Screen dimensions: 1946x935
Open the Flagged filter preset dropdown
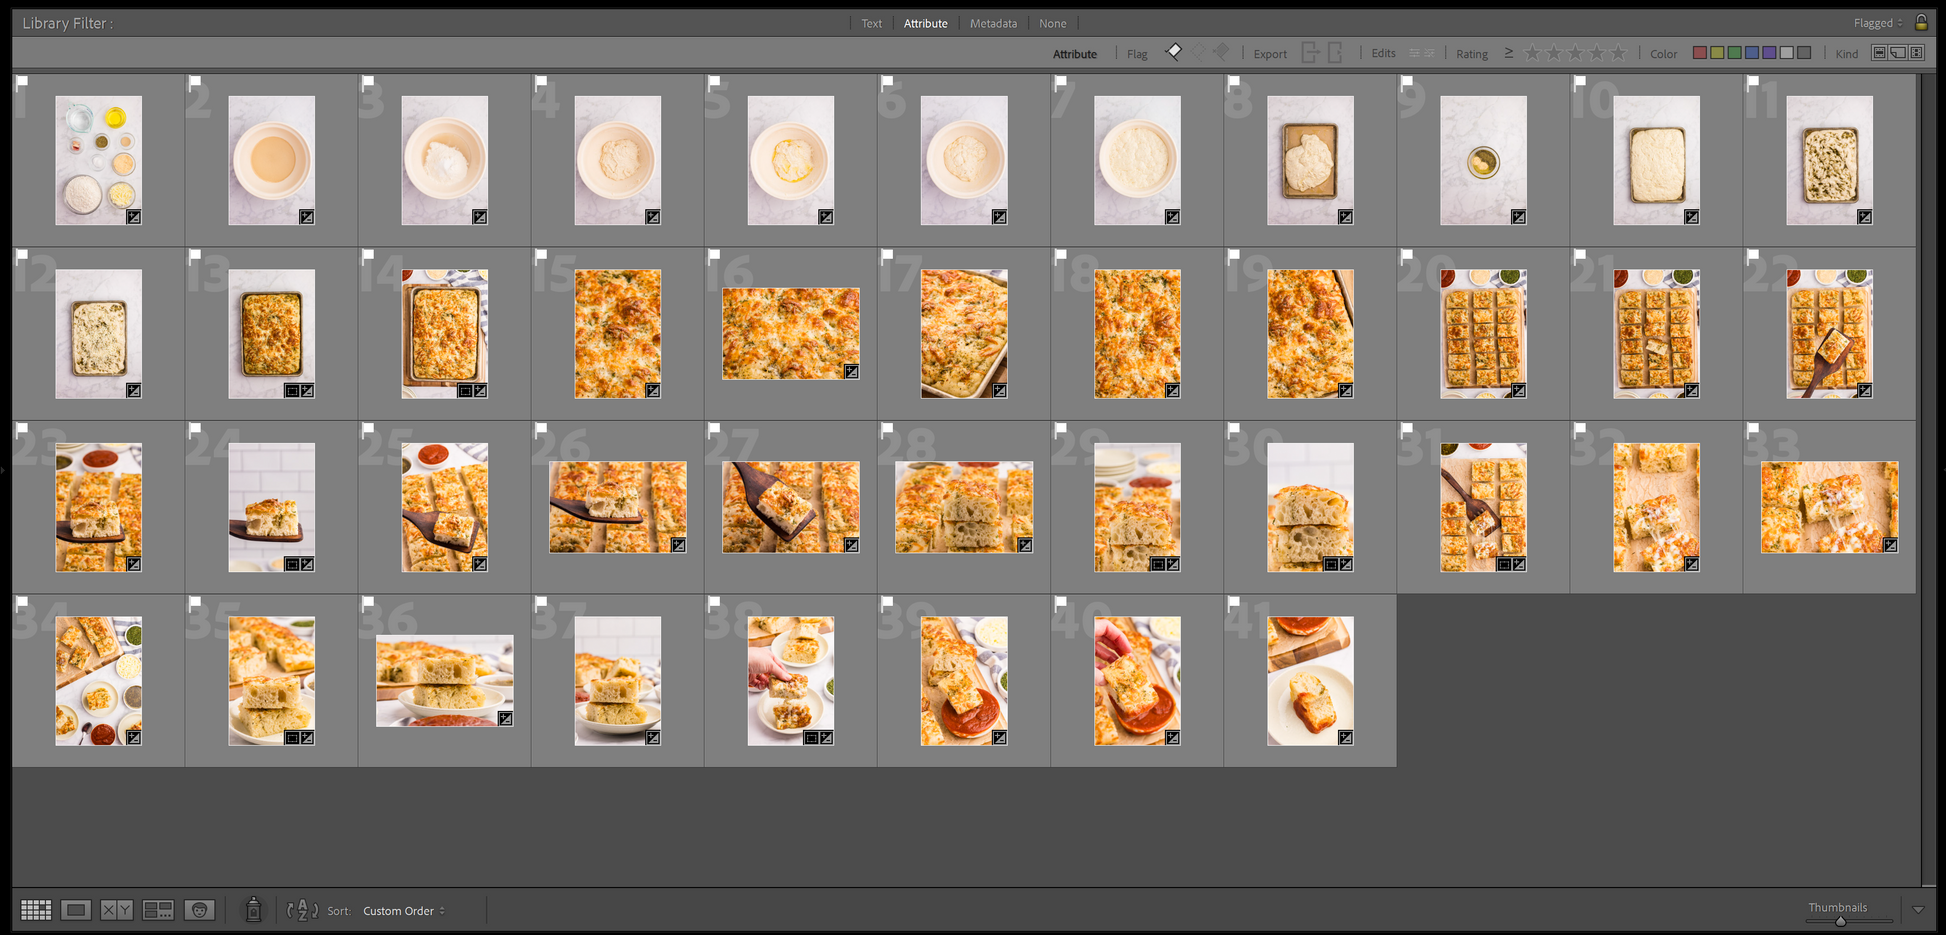[1877, 23]
